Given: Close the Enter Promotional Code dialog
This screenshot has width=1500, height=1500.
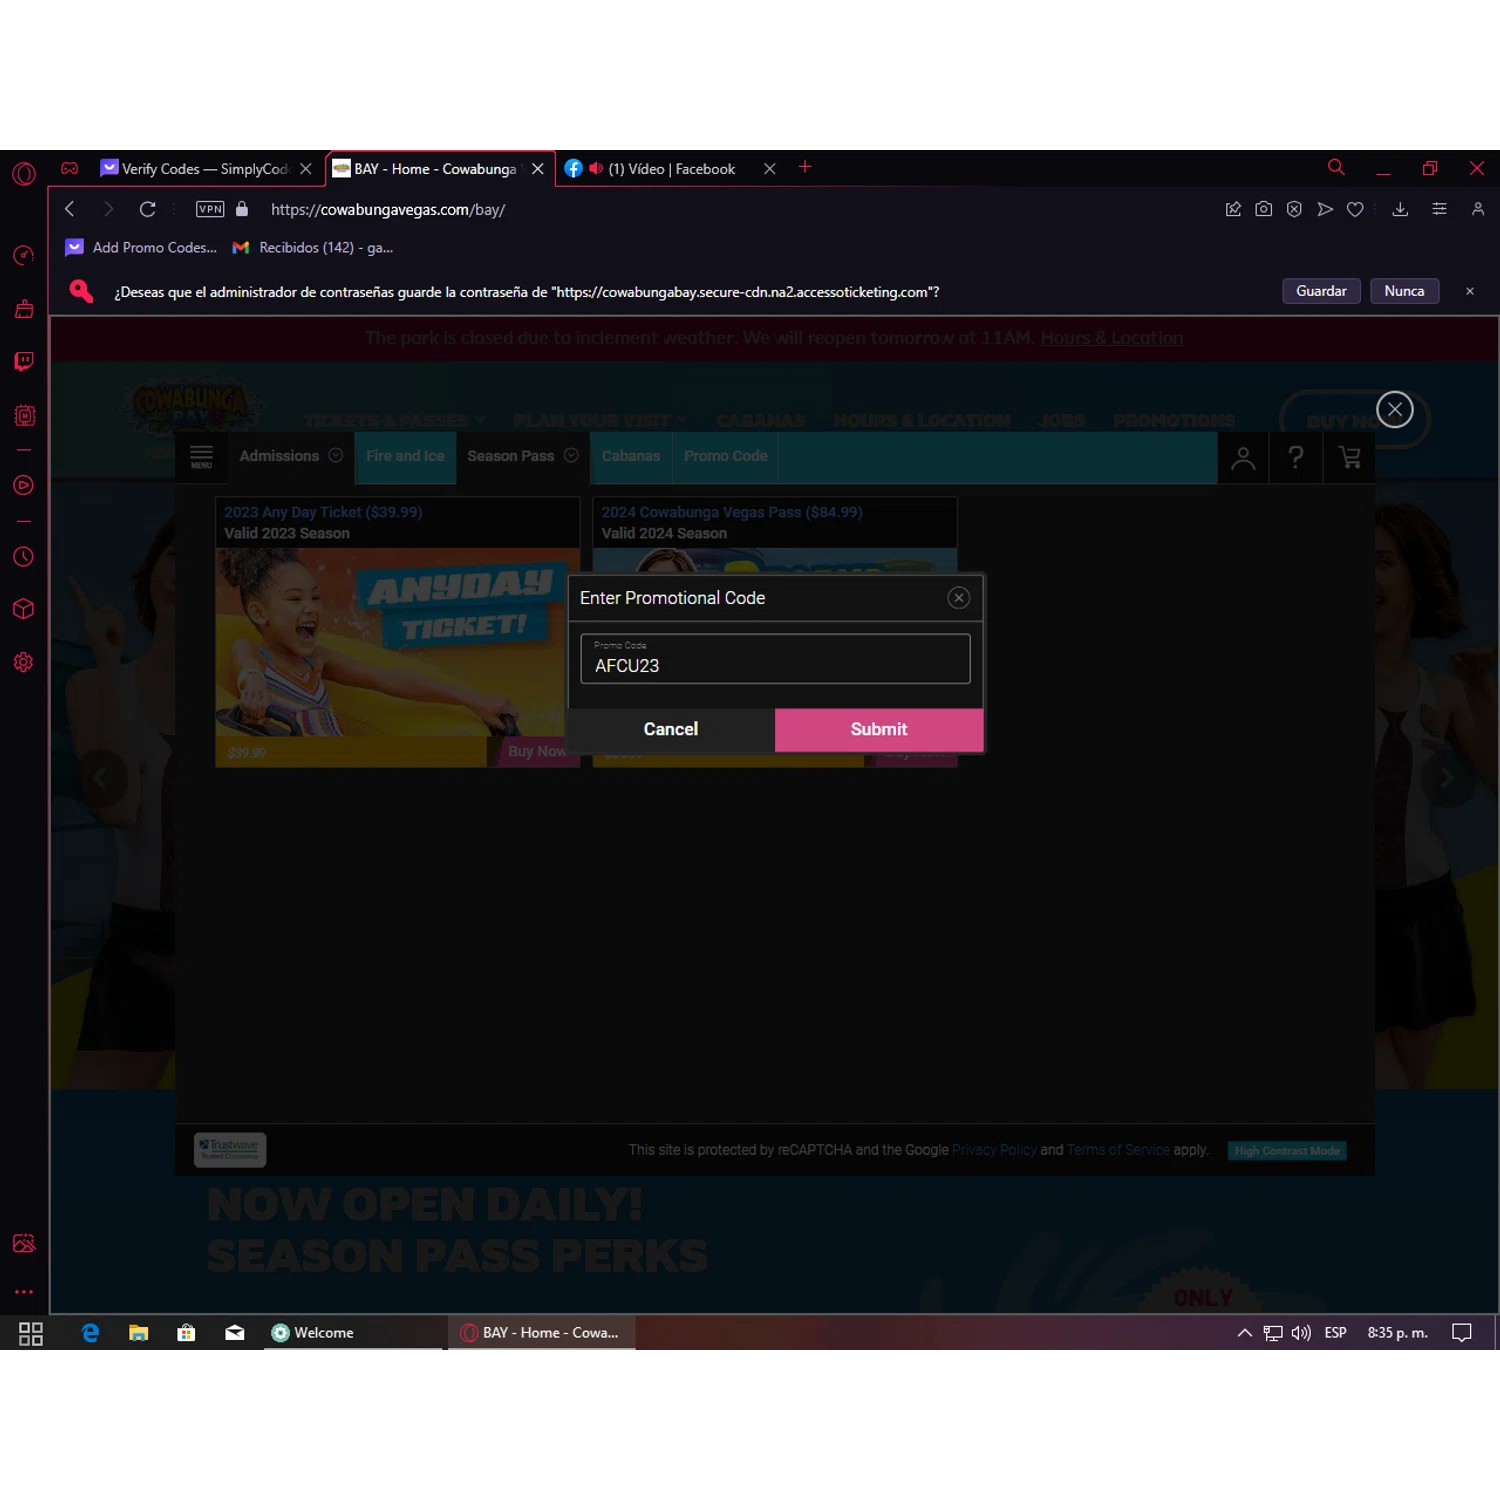Looking at the screenshot, I should click(x=959, y=598).
